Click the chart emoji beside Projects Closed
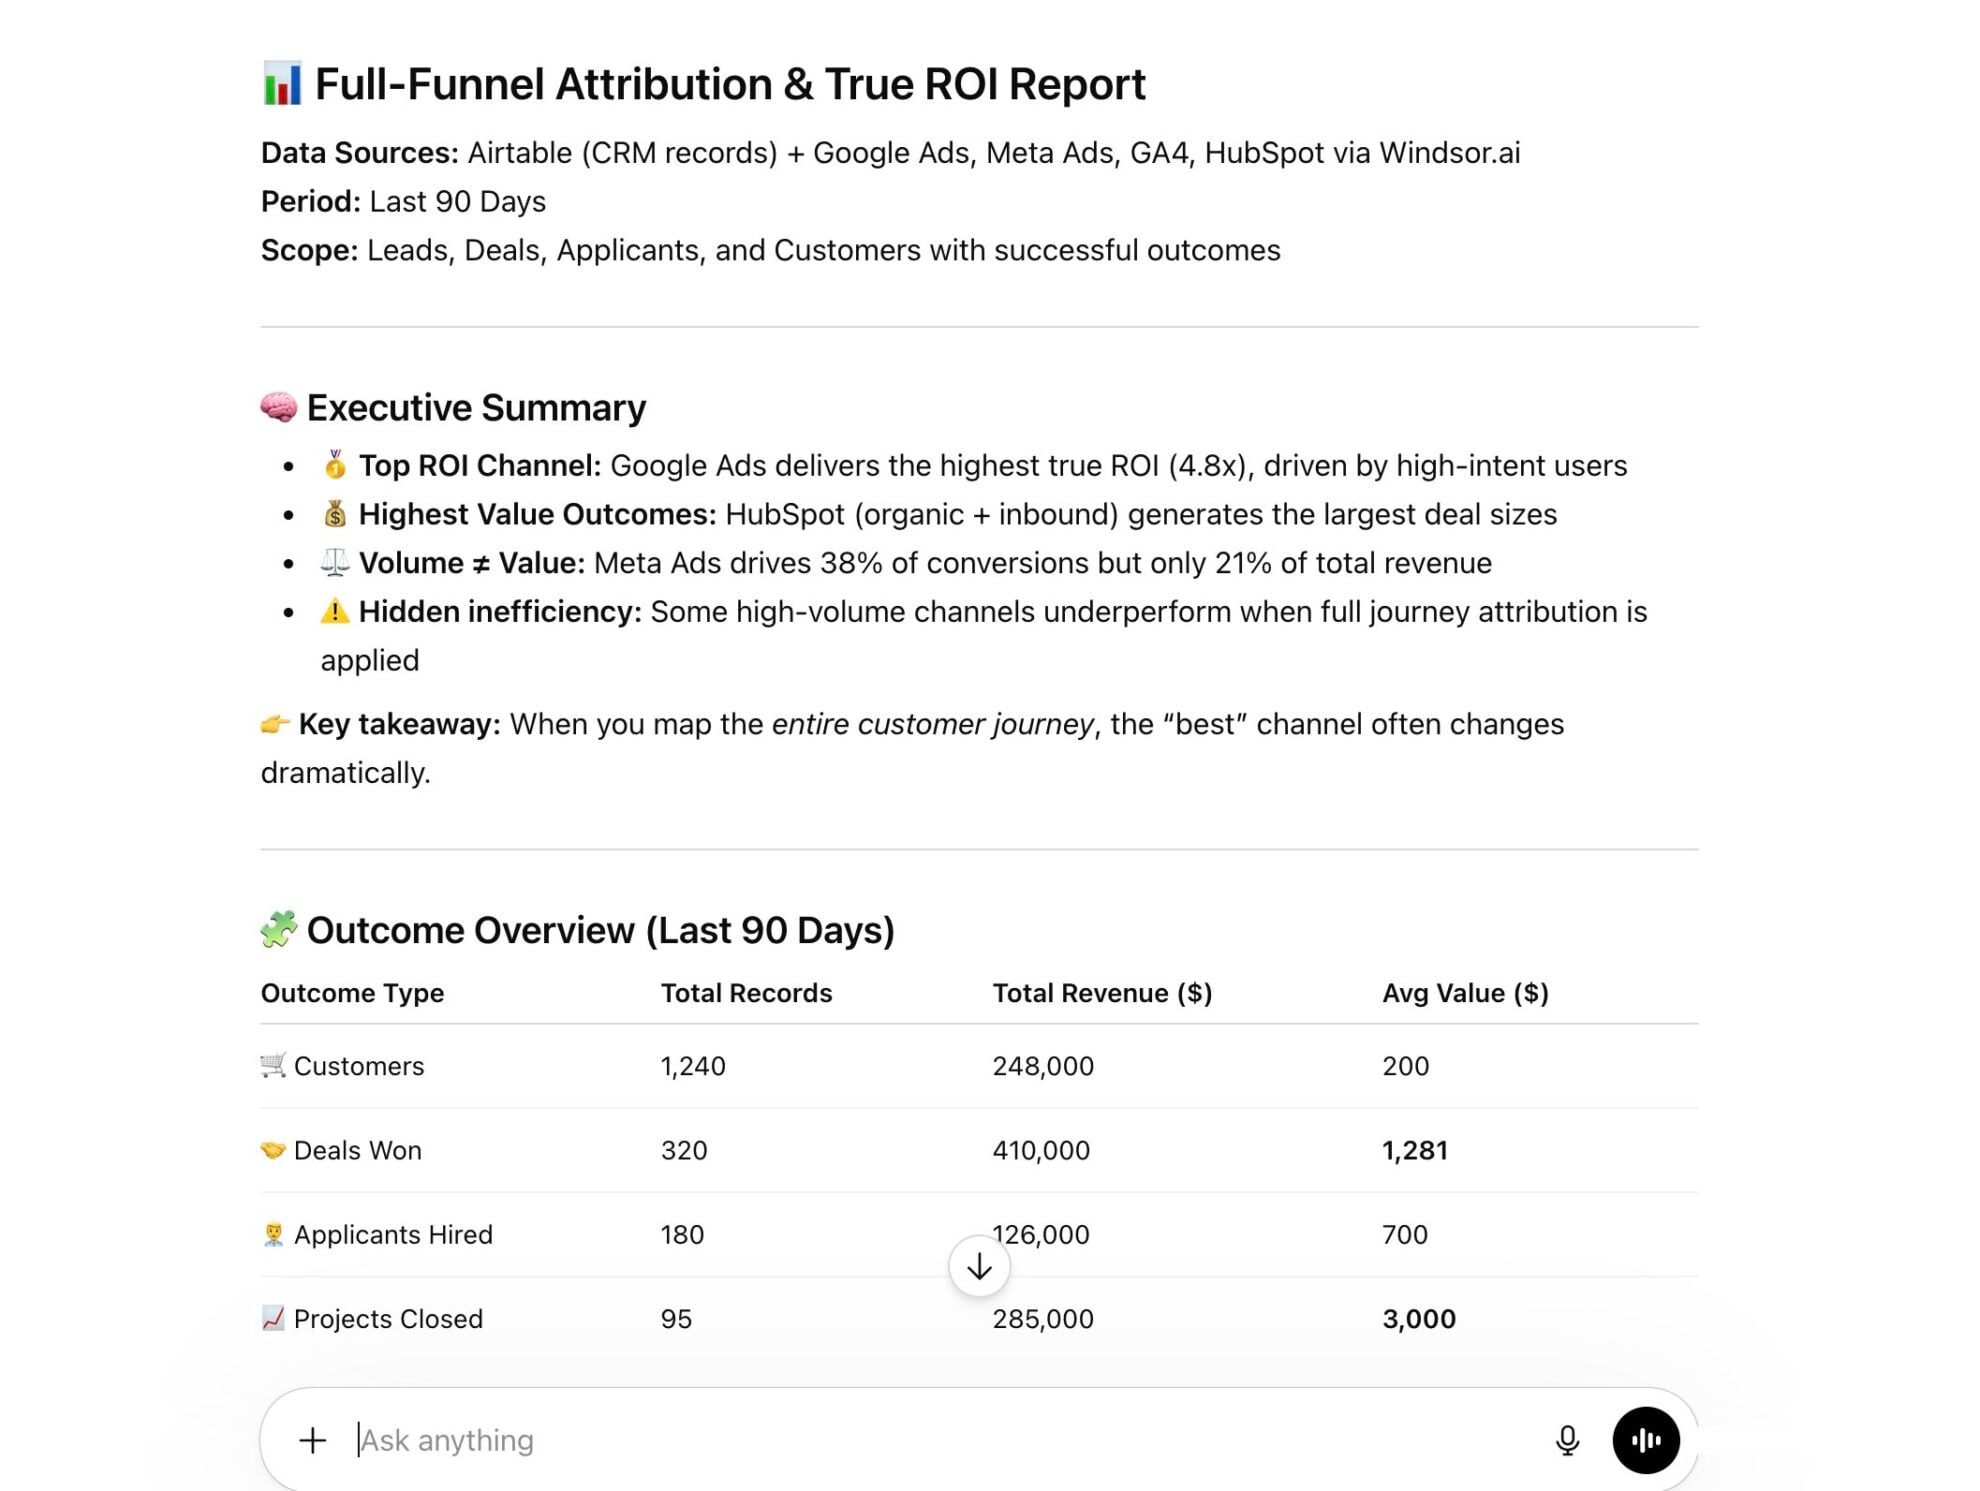Image resolution: width=1980 pixels, height=1491 pixels. [272, 1318]
